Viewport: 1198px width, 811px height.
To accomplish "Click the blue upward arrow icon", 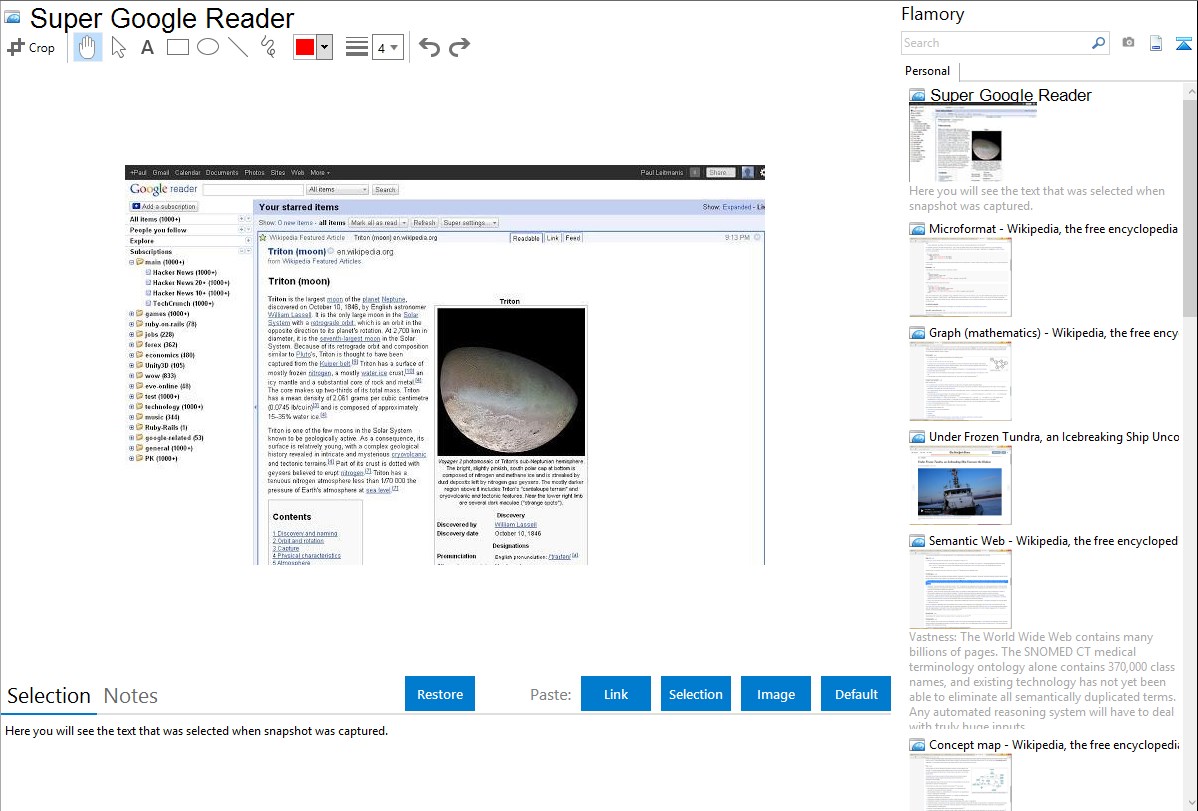I will [1183, 43].
